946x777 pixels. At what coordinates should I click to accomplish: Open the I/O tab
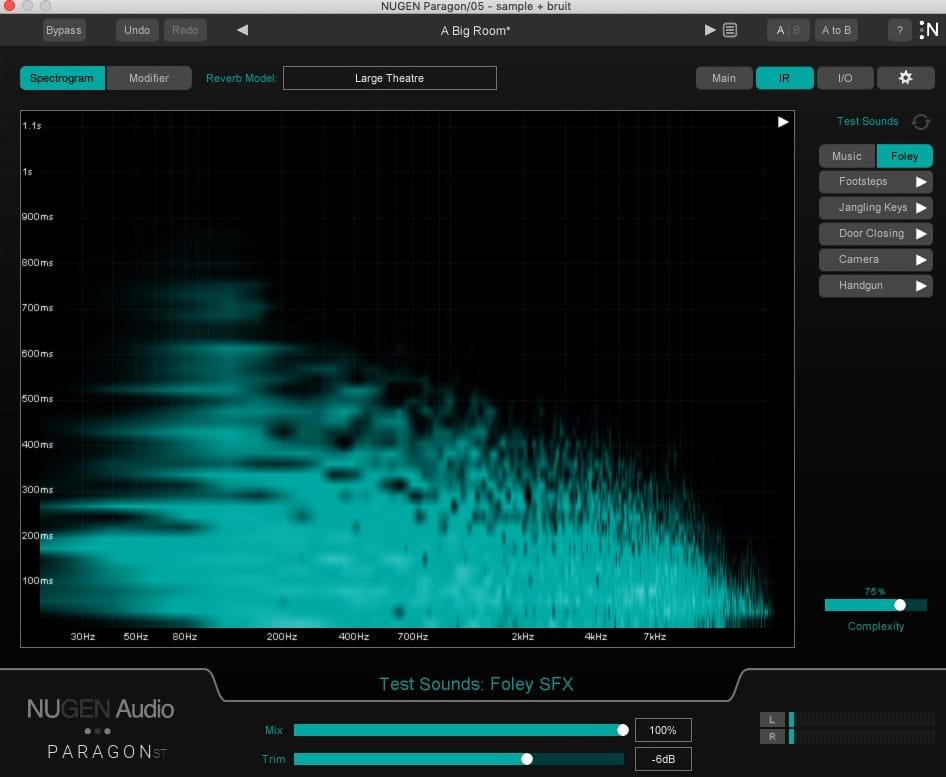[x=845, y=77]
